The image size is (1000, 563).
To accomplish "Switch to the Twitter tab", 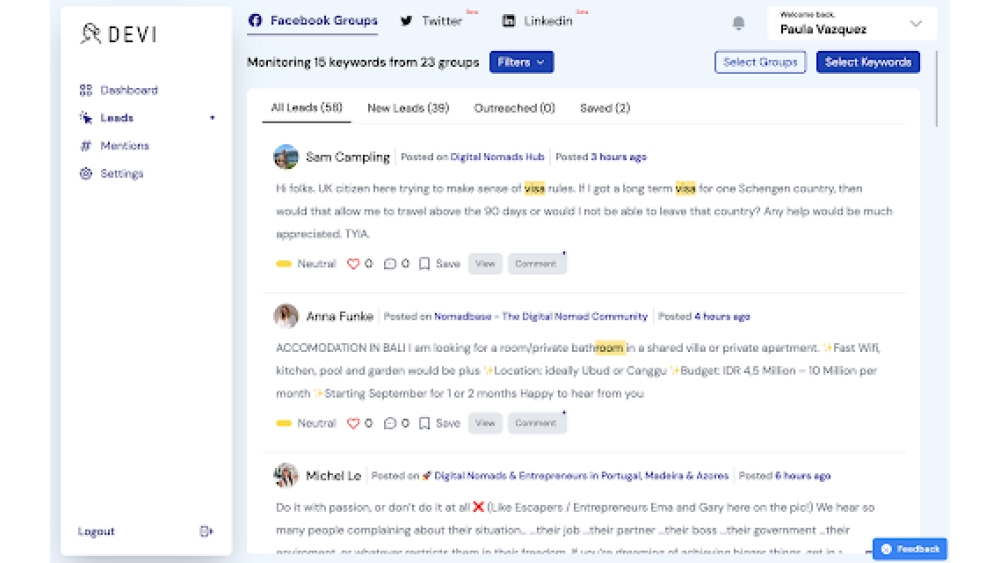I will [432, 21].
